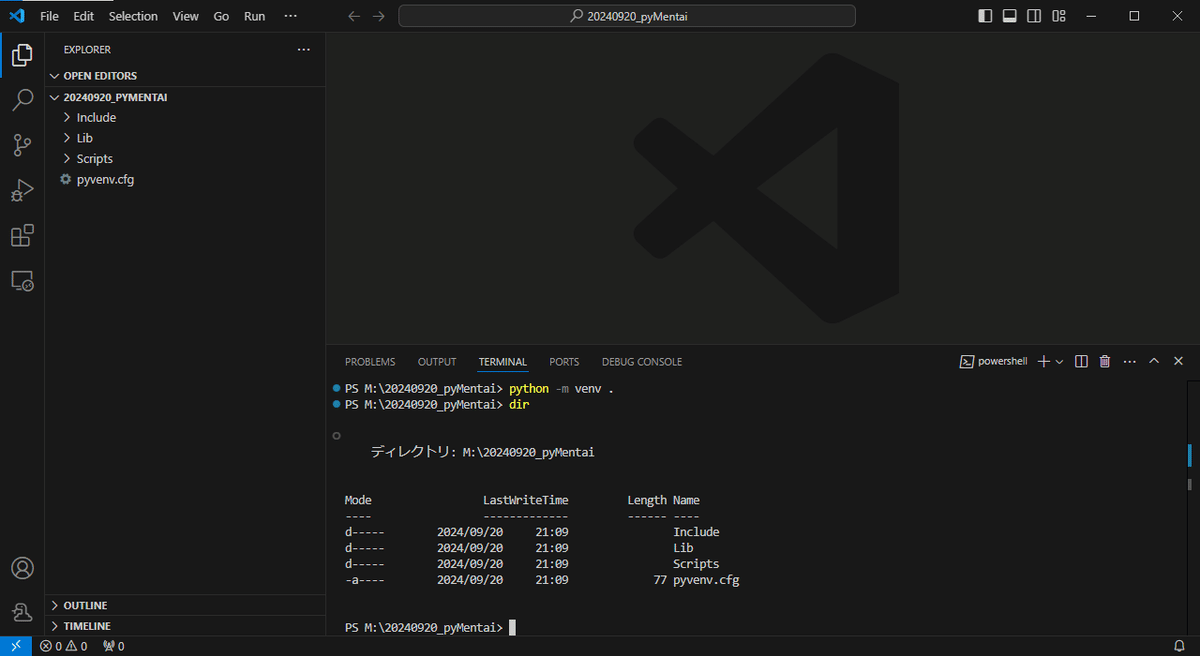Screen dimensions: 1200x656
Task: Toggle the panel layout icon
Action: 1010,16
